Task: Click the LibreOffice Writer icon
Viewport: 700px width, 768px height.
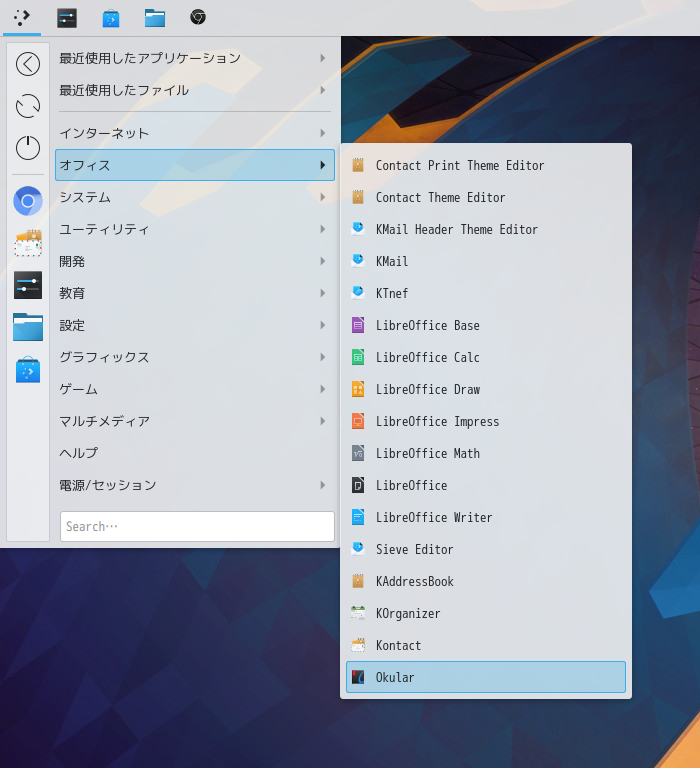Action: [358, 517]
